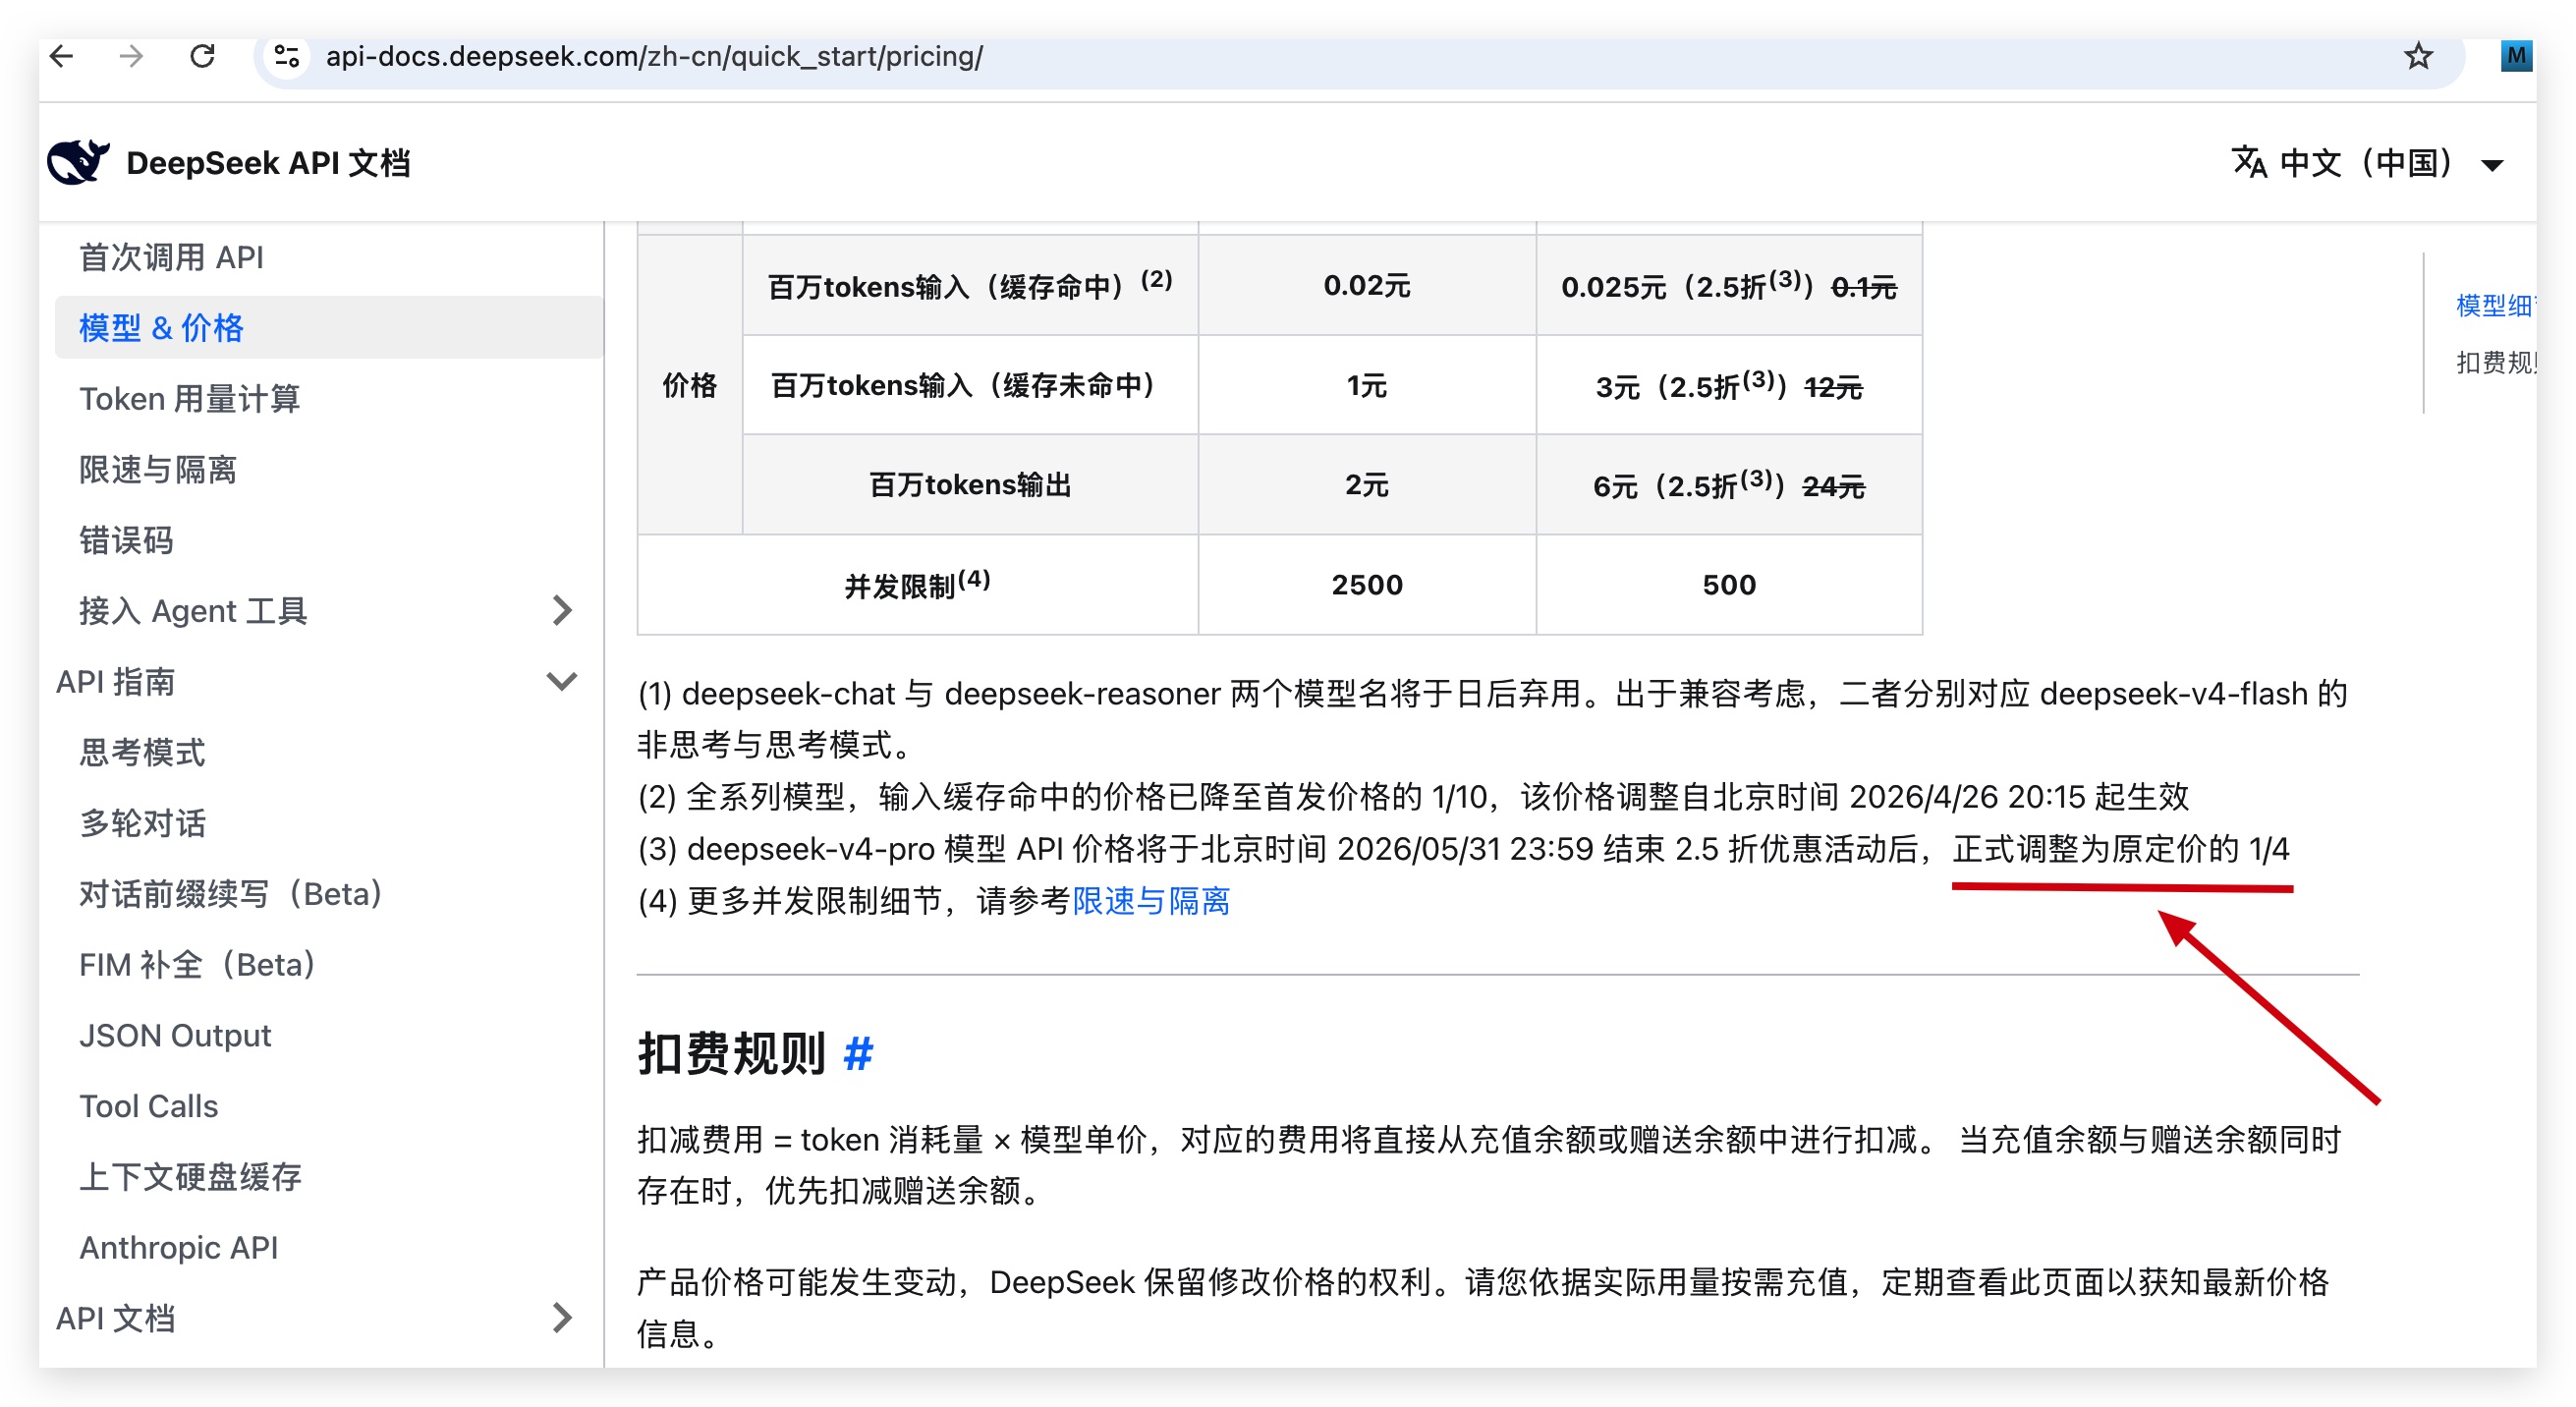
Task: Click the browser forward arrow
Action: point(131,56)
